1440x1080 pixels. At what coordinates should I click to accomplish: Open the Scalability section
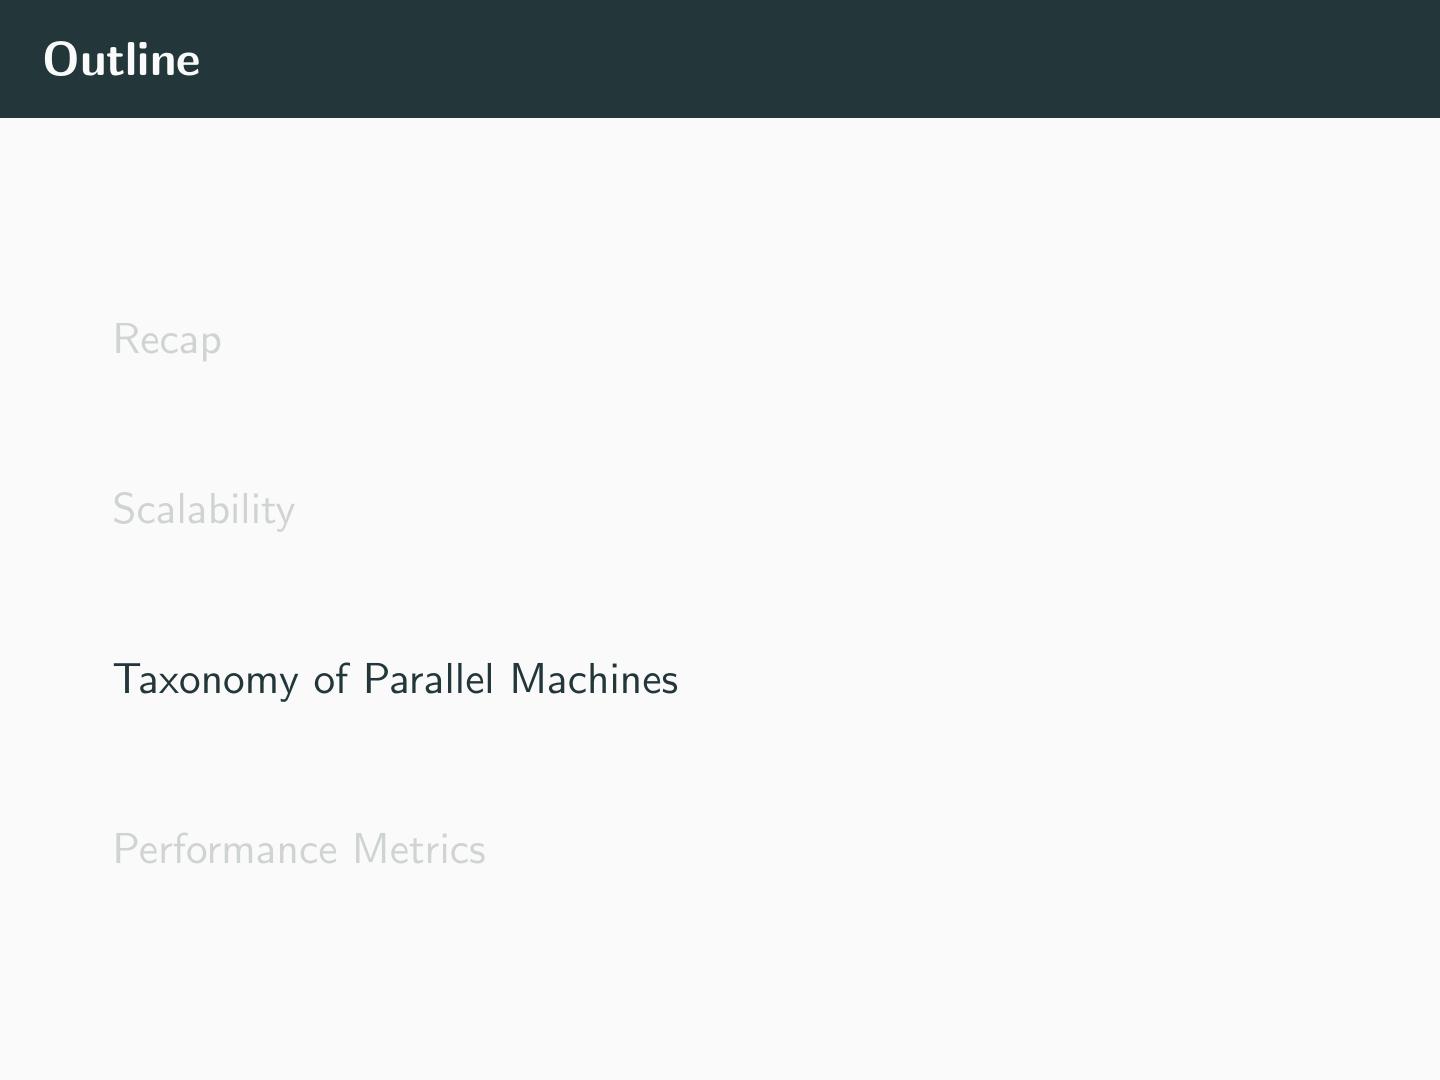tap(203, 510)
